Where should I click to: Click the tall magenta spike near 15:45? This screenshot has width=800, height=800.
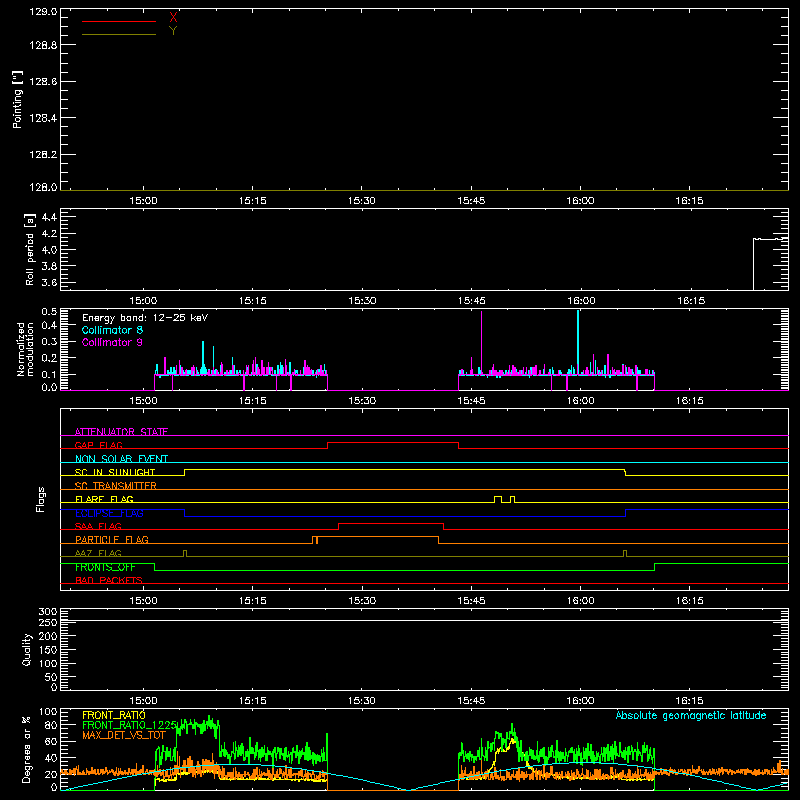[482, 342]
